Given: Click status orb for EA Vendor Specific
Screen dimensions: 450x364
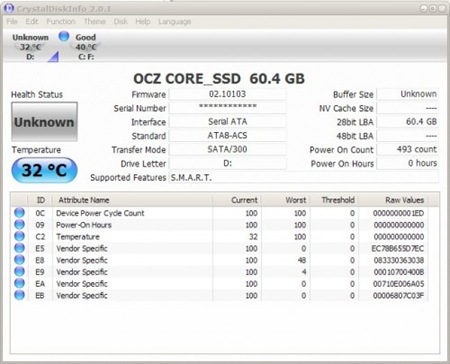Looking at the screenshot, I should (19, 283).
